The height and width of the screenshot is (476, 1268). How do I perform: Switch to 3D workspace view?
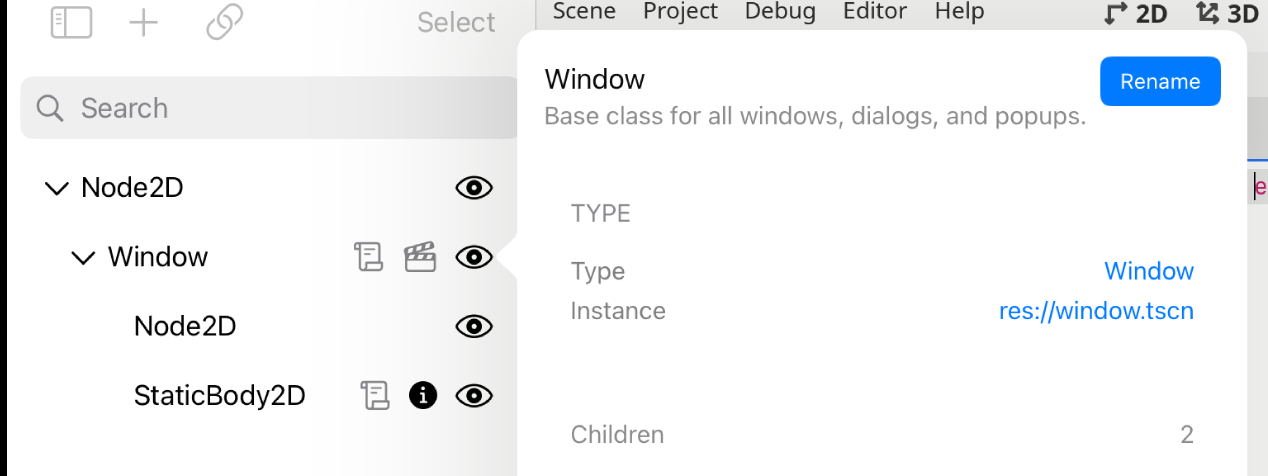click(x=1227, y=13)
